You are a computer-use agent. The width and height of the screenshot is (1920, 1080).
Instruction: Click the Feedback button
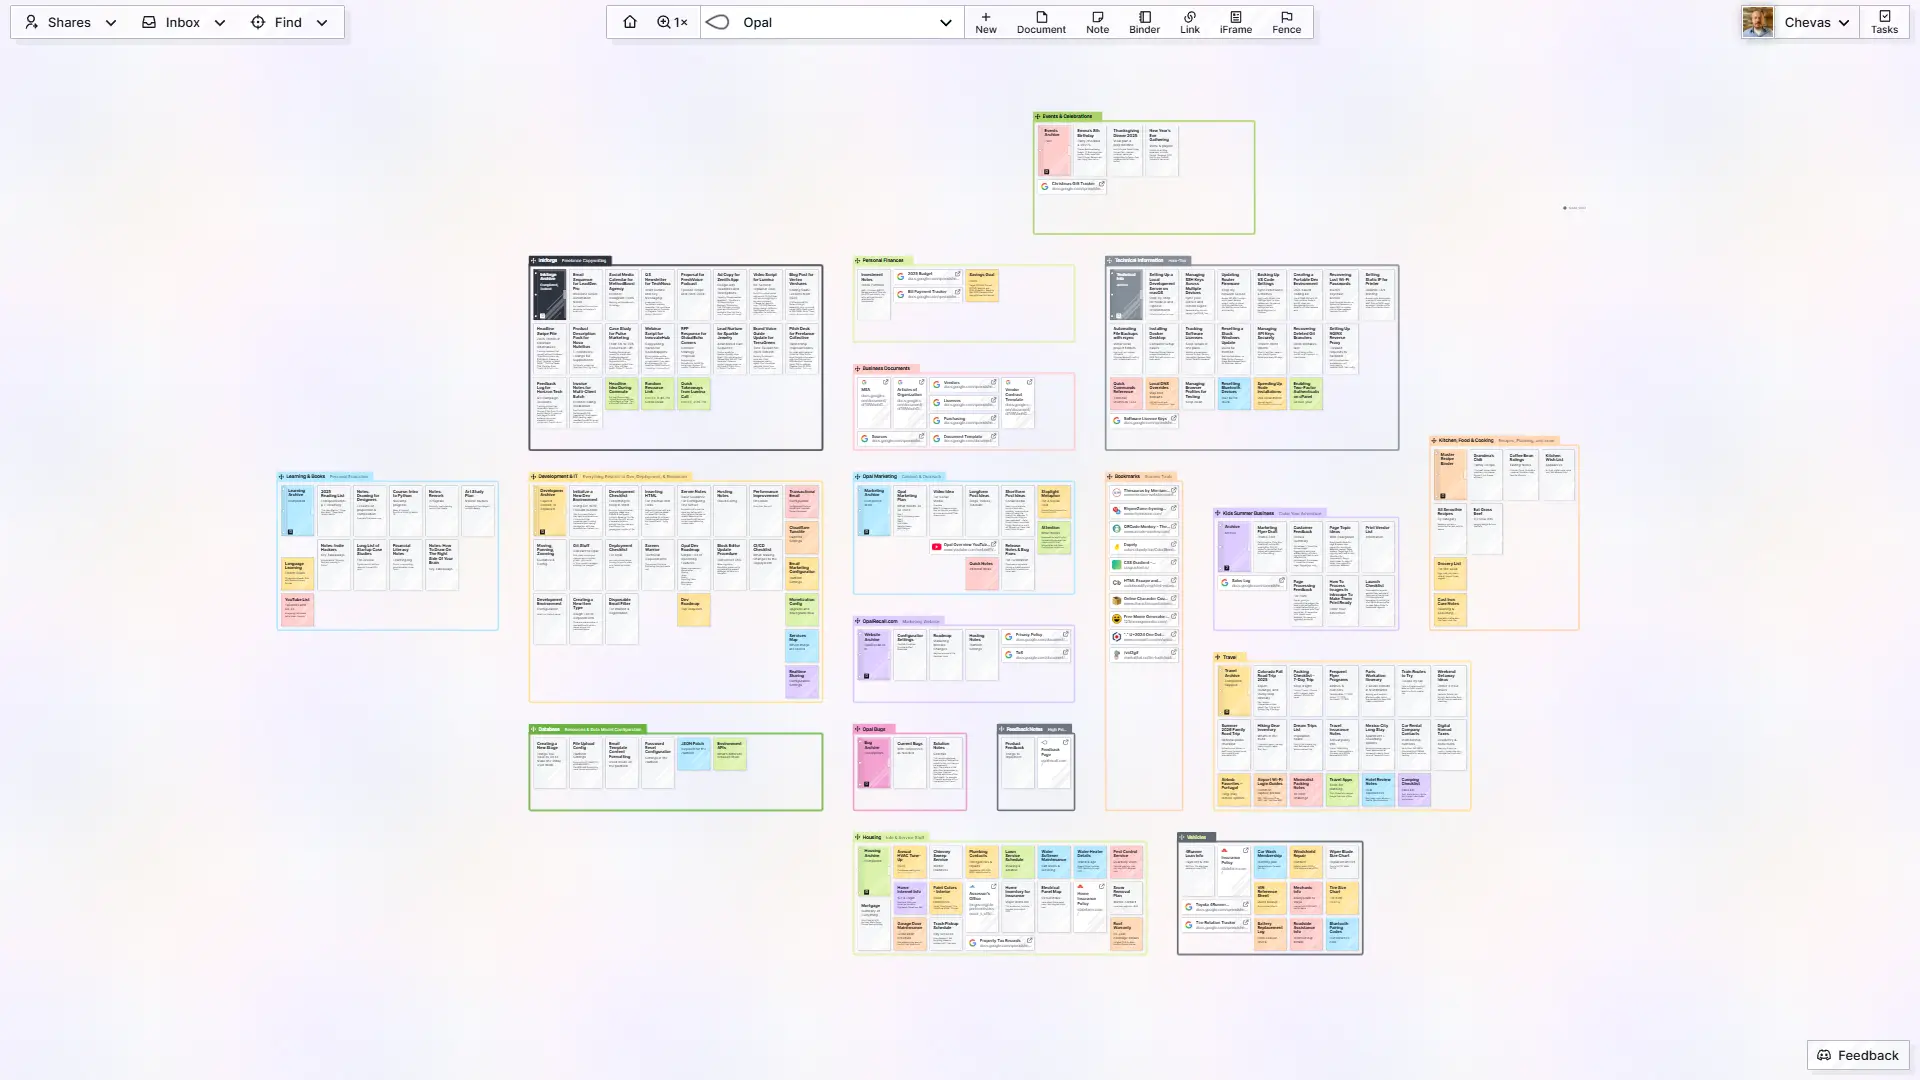point(1858,1055)
